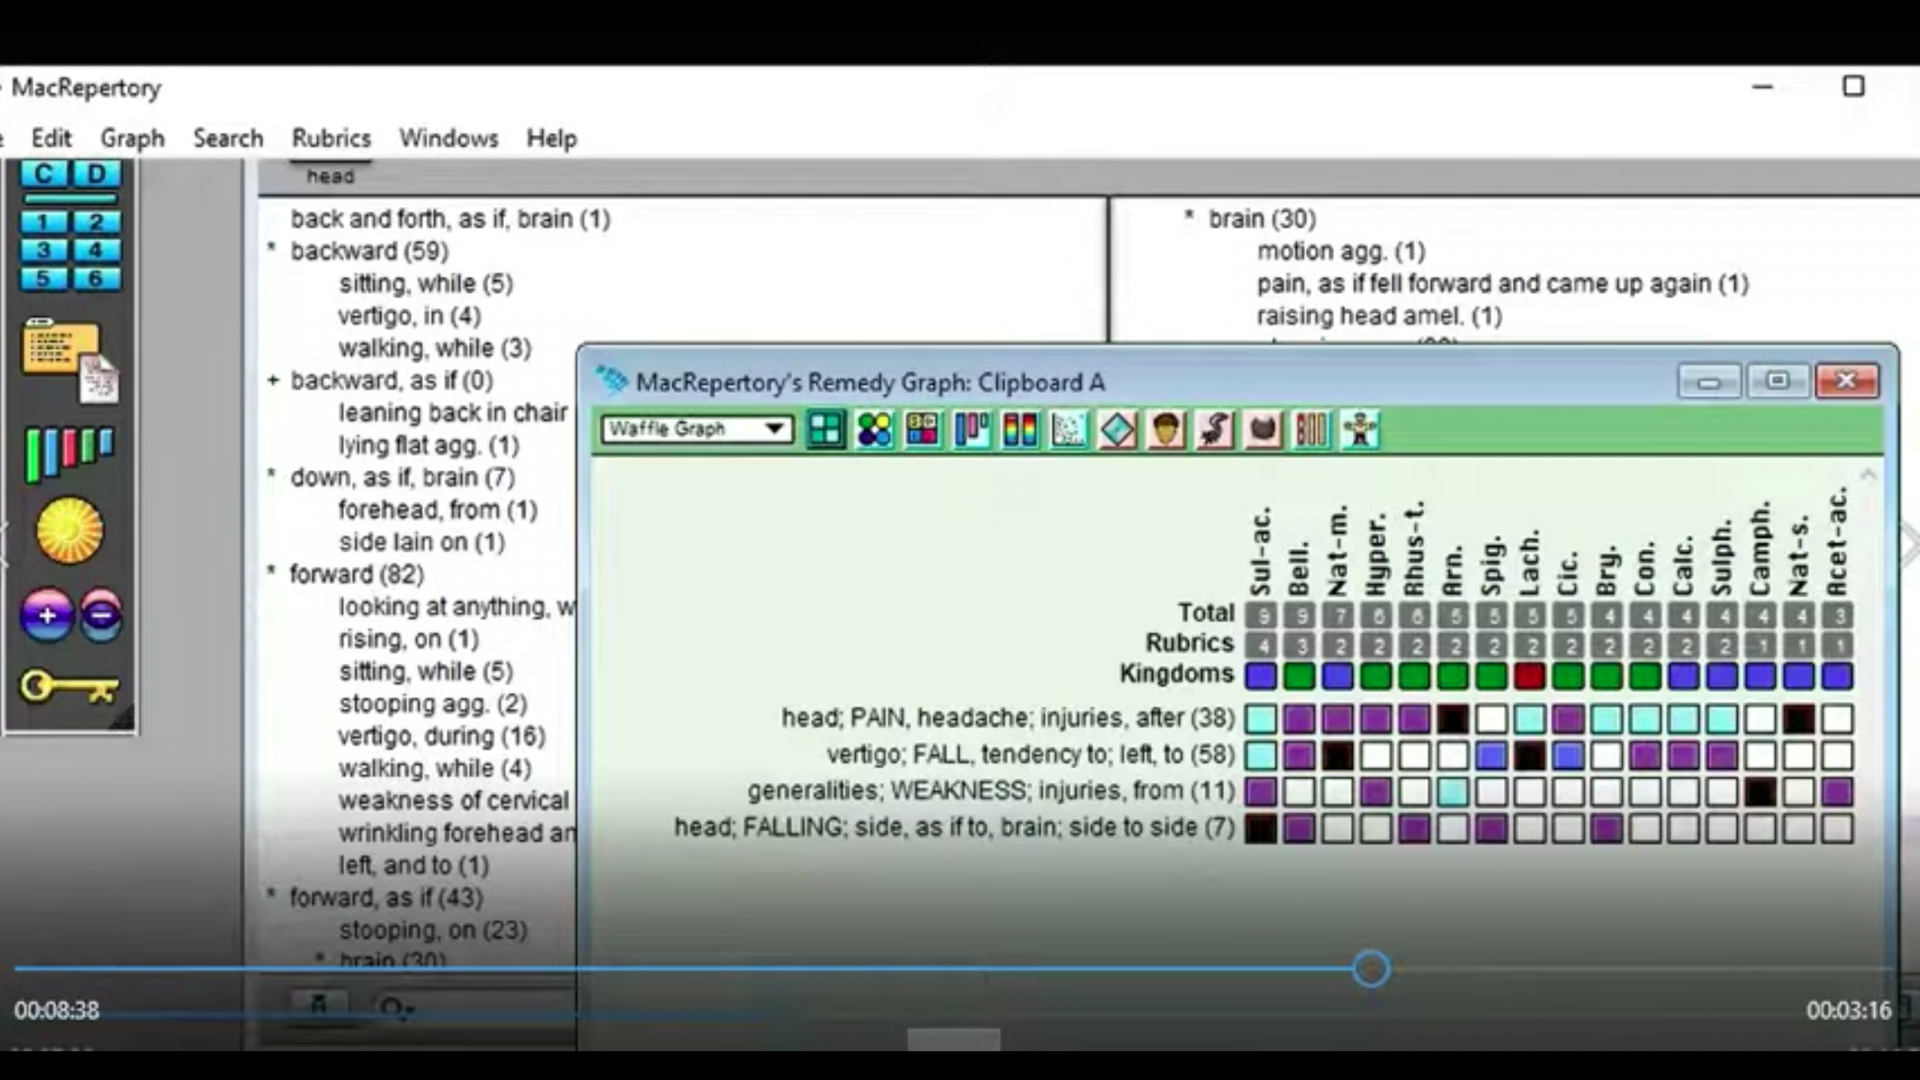
Task: Collapse the 'forward, as if (43)' marker
Action: point(271,894)
